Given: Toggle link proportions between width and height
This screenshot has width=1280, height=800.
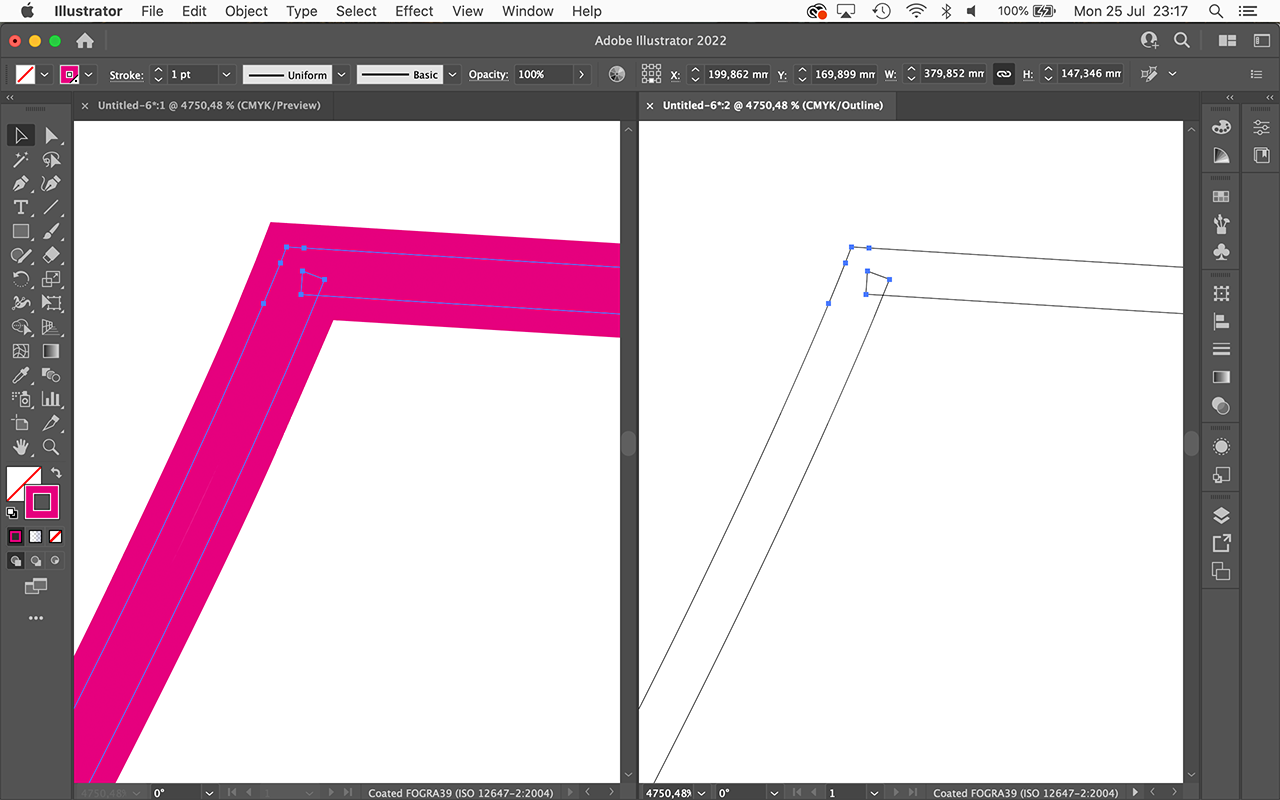Looking at the screenshot, I should click(x=1004, y=74).
